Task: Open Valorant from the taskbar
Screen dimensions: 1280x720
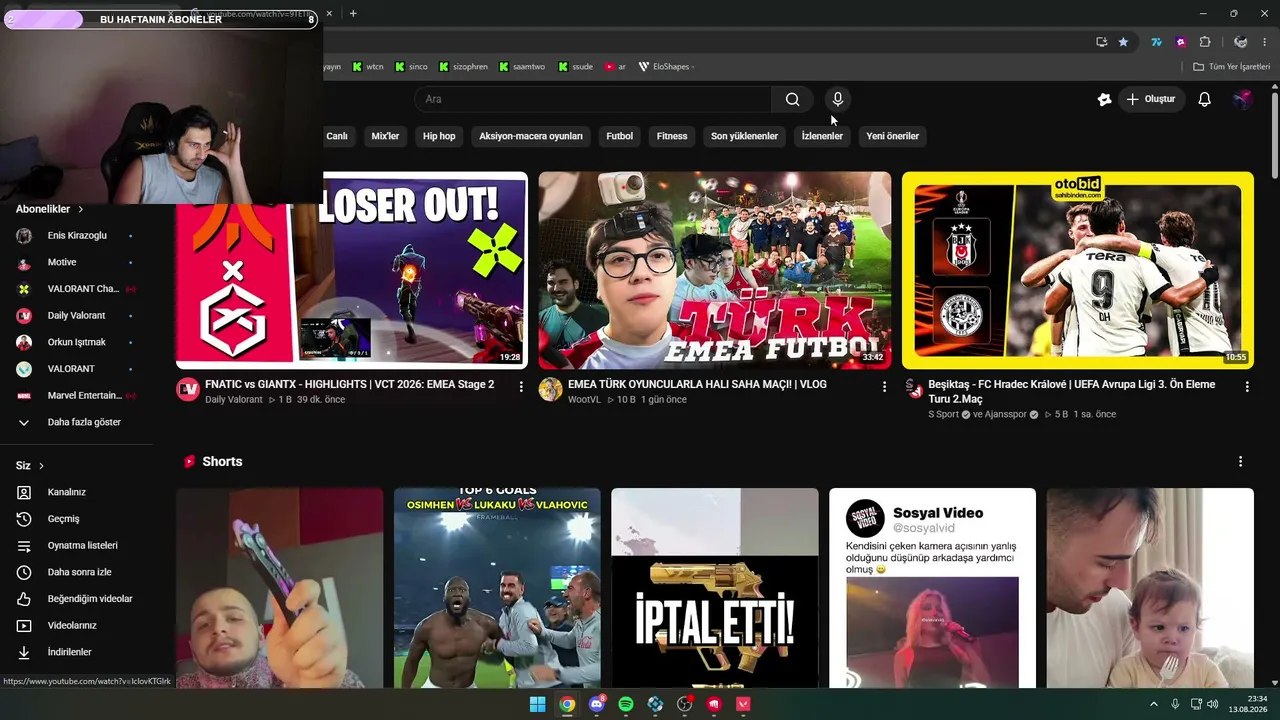Action: tap(743, 704)
